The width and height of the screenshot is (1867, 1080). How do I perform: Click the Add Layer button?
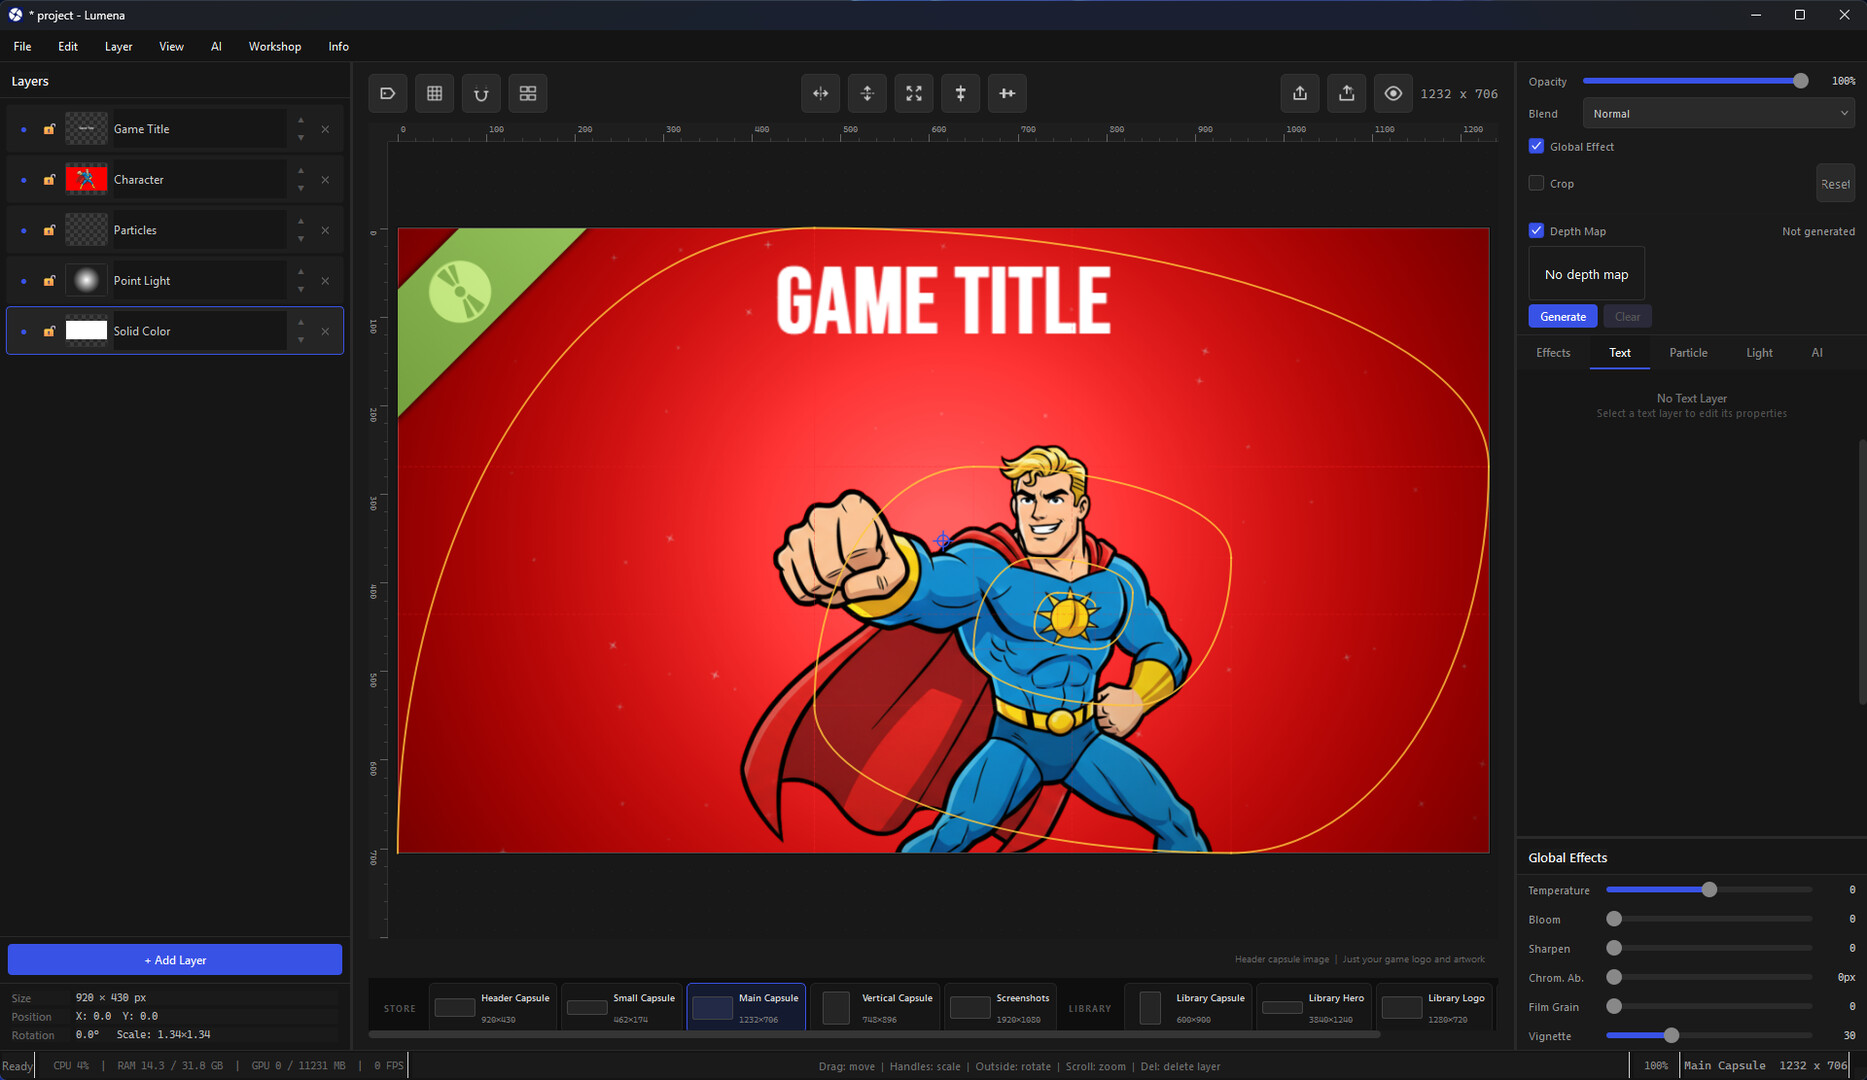(x=175, y=960)
